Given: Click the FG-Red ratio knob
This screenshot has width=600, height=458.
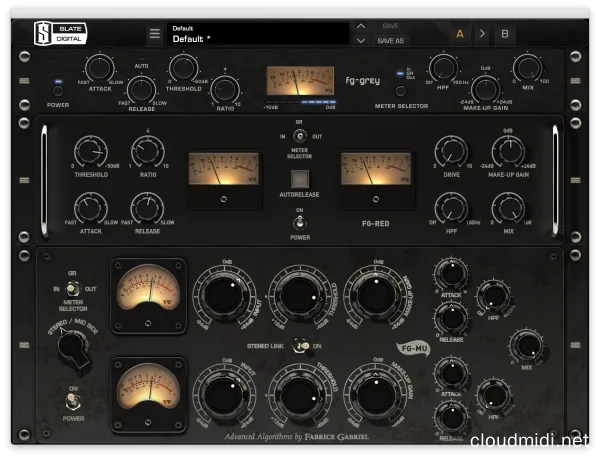Looking at the screenshot, I should click(148, 152).
